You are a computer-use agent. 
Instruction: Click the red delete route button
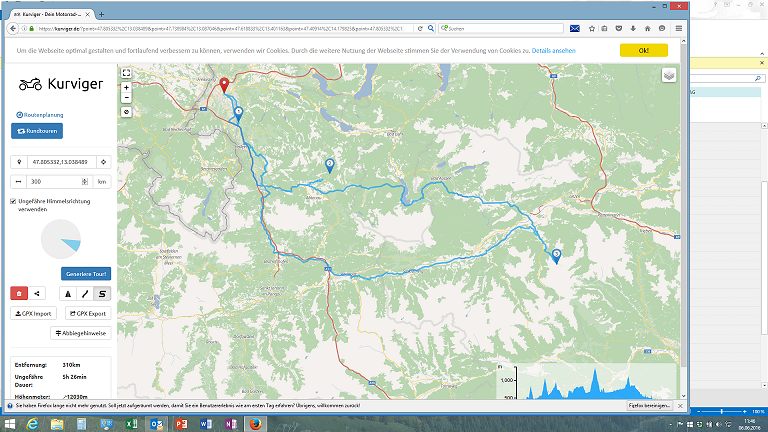pos(19,293)
